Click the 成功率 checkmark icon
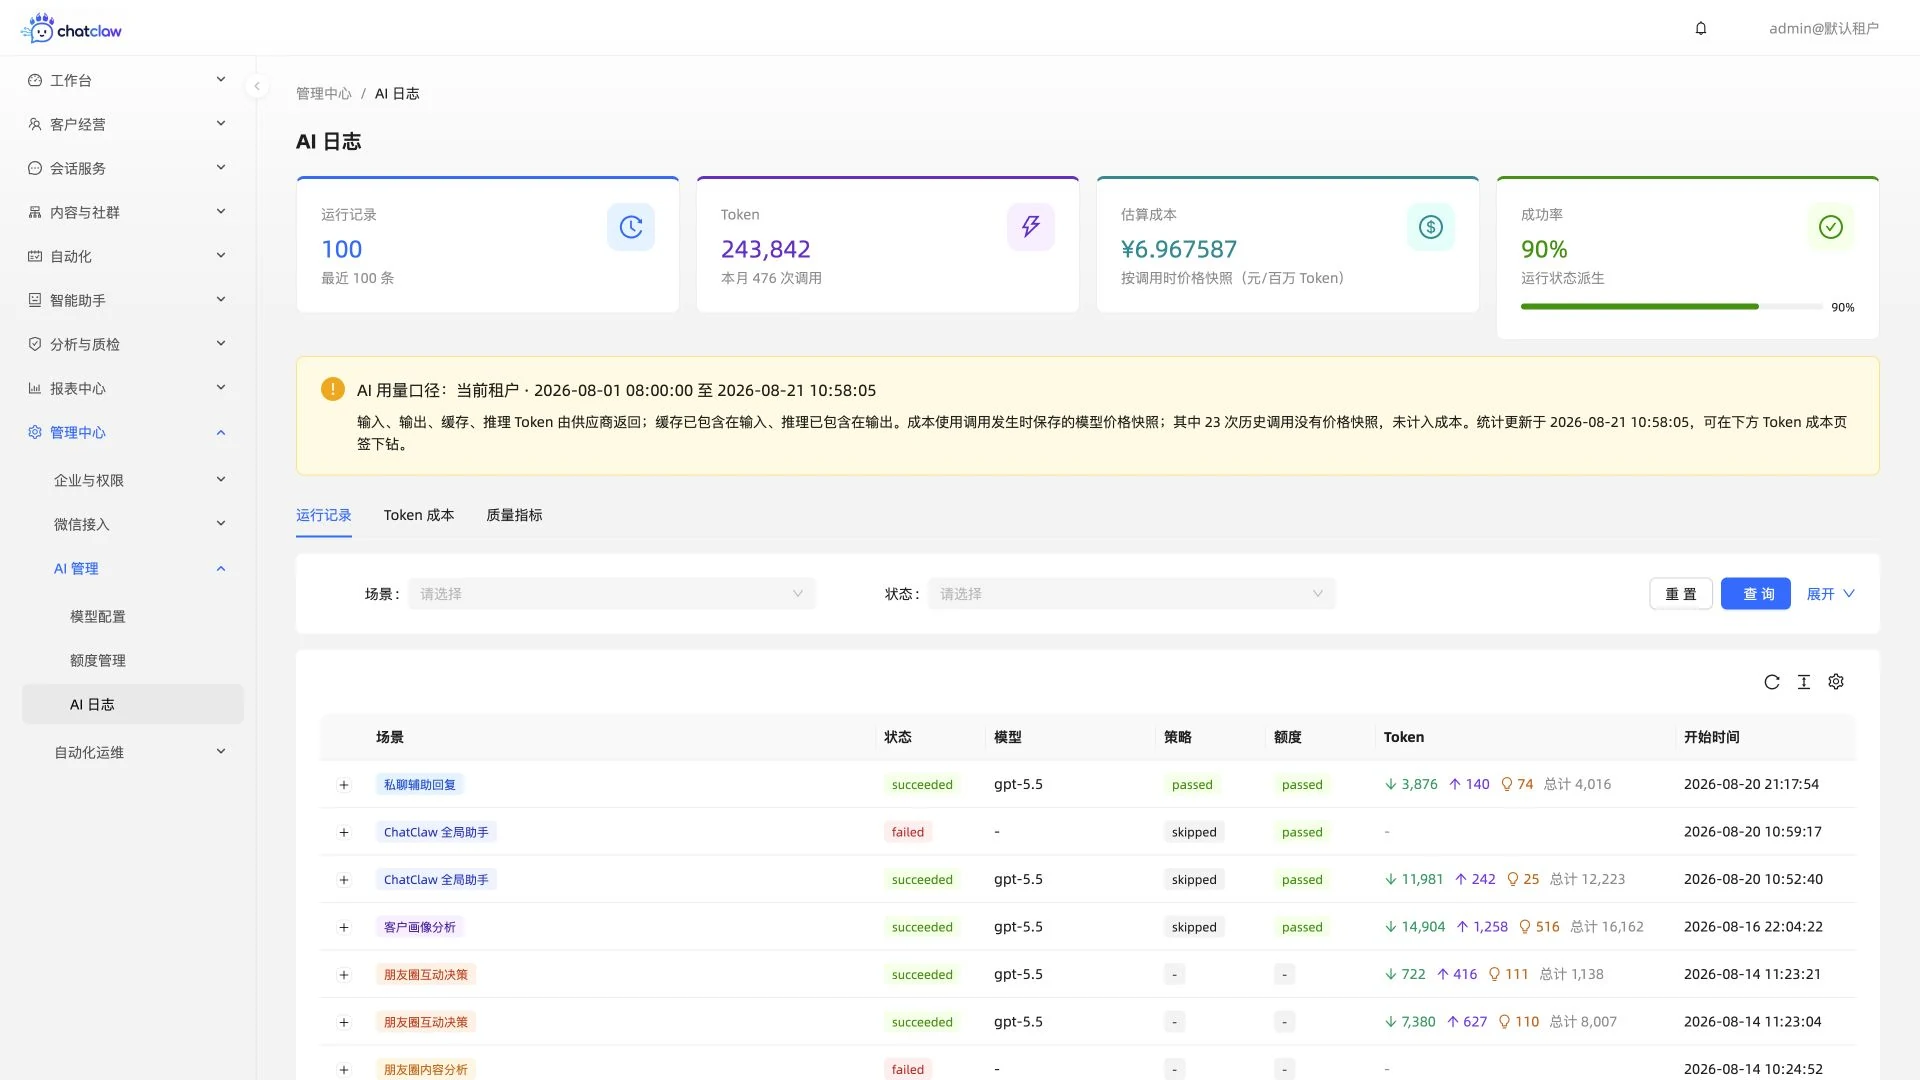The image size is (1920, 1080). click(1831, 227)
